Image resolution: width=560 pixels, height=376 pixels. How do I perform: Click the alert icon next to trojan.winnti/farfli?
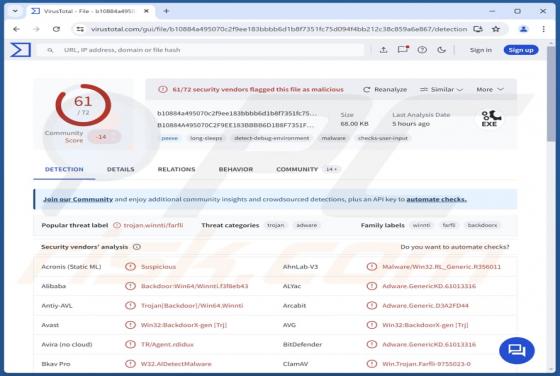(x=117, y=225)
